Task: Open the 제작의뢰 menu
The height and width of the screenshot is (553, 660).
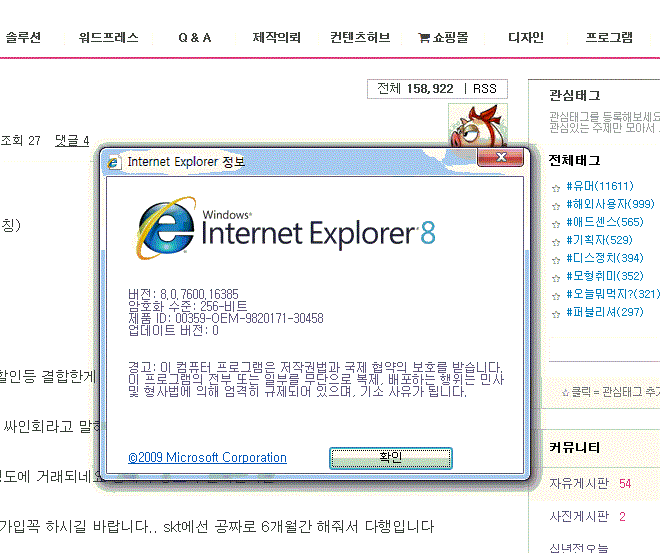Action: tap(277, 37)
